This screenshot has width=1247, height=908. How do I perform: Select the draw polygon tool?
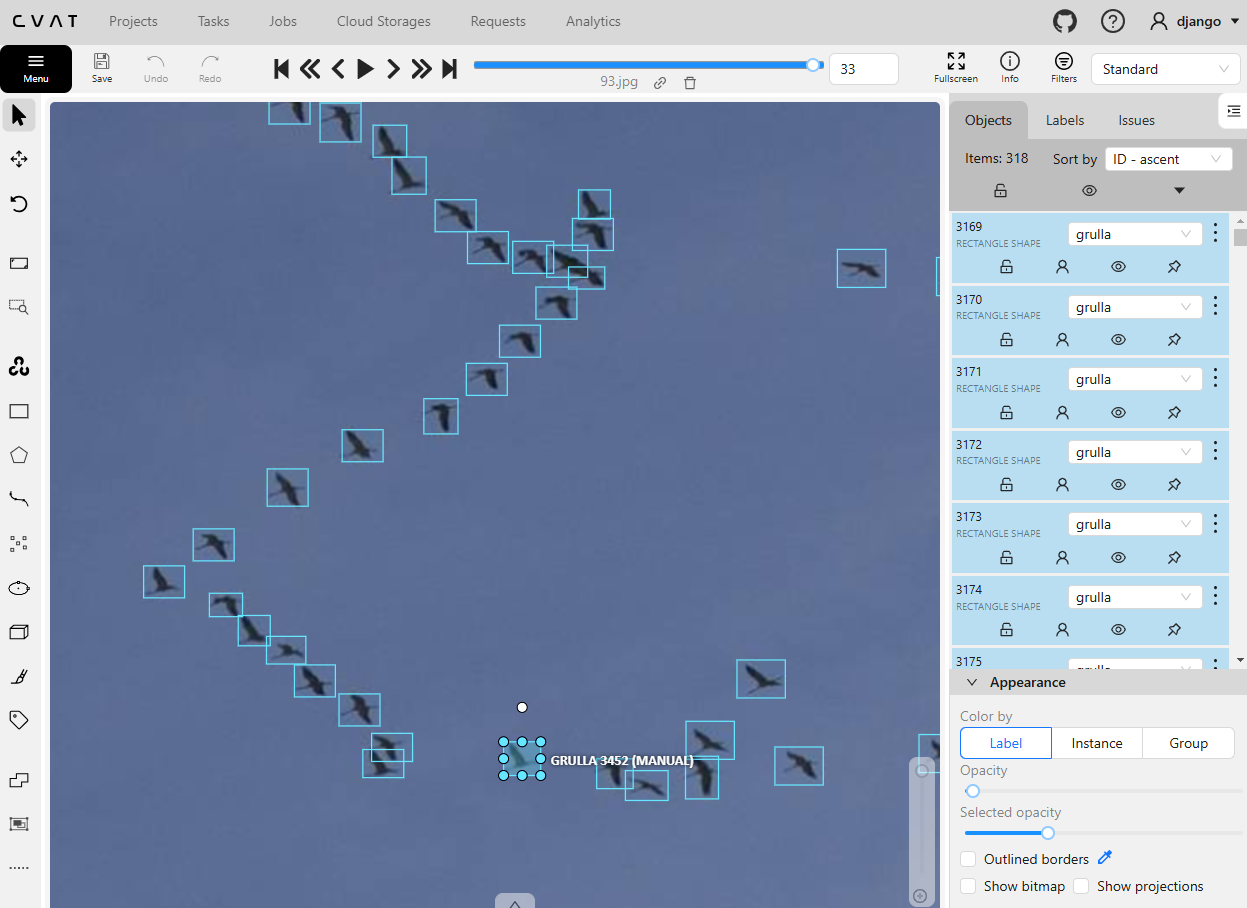[18, 455]
